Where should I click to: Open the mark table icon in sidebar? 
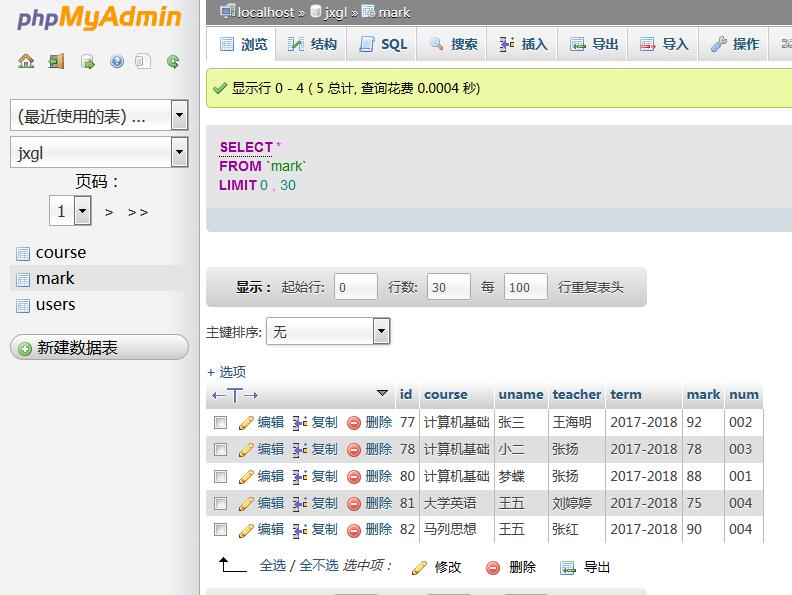tap(23, 279)
